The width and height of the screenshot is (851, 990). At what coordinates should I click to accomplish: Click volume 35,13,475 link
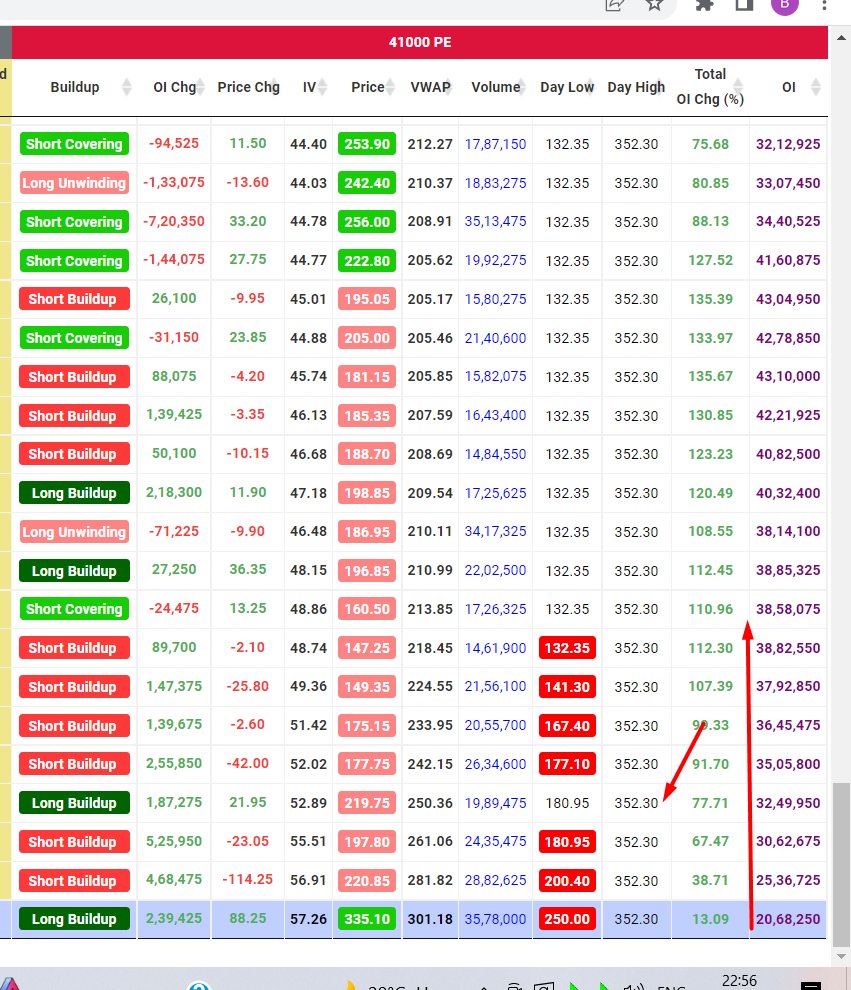(x=496, y=222)
